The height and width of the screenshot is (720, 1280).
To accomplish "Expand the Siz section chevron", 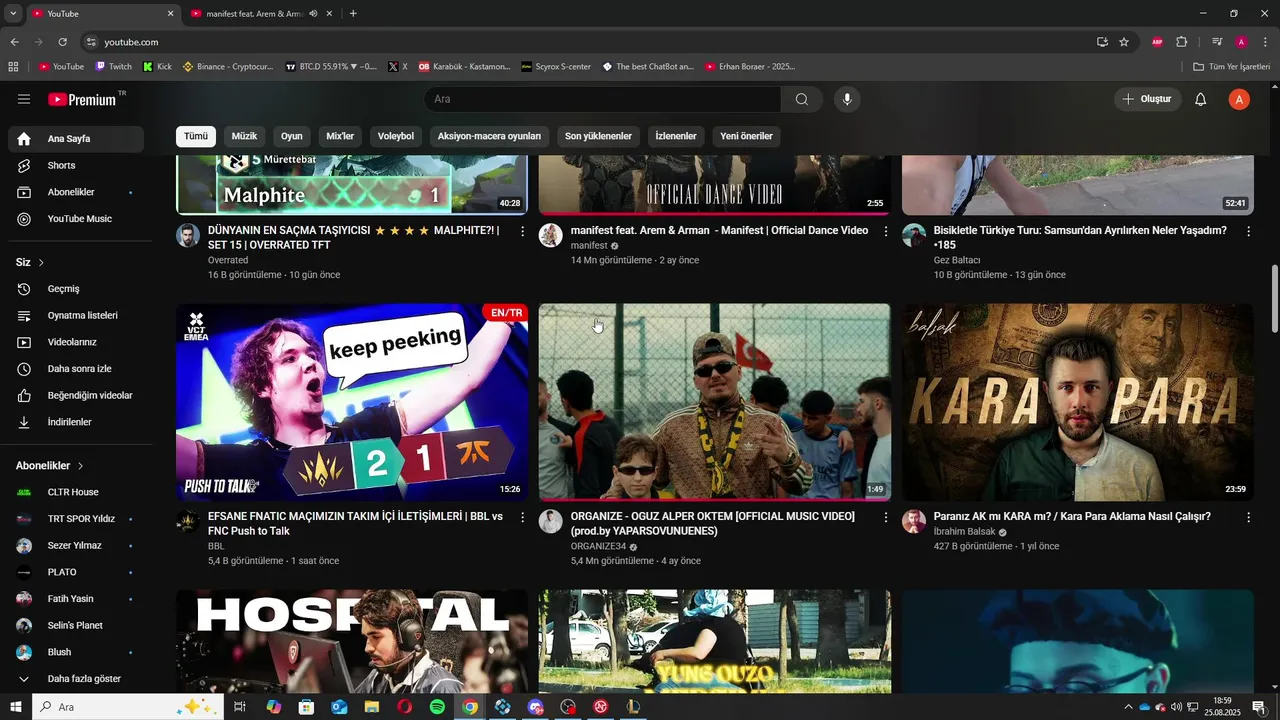I will 41,262.
